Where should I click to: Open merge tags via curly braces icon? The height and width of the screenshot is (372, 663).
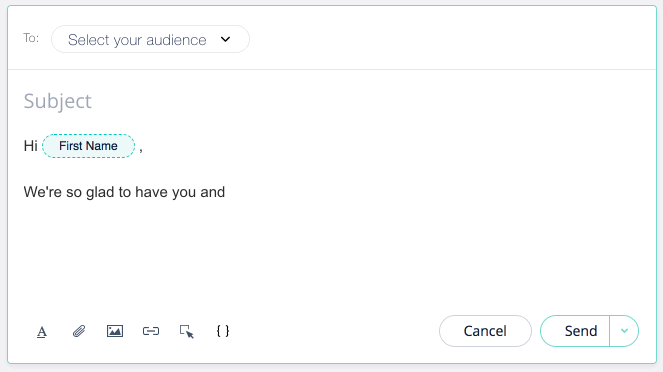223,331
